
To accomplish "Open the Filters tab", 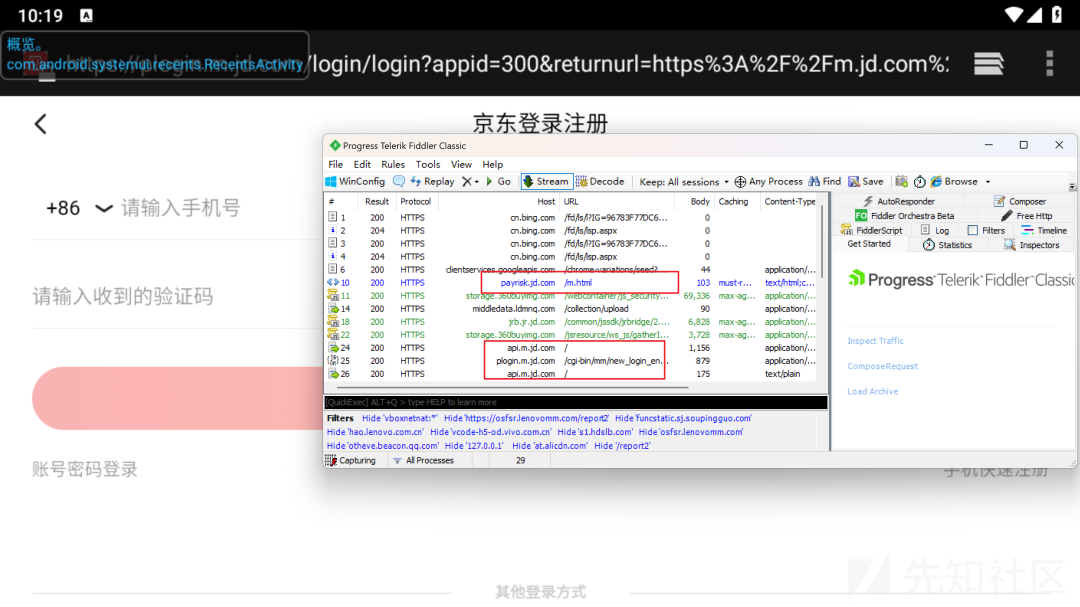I will click(x=986, y=231).
